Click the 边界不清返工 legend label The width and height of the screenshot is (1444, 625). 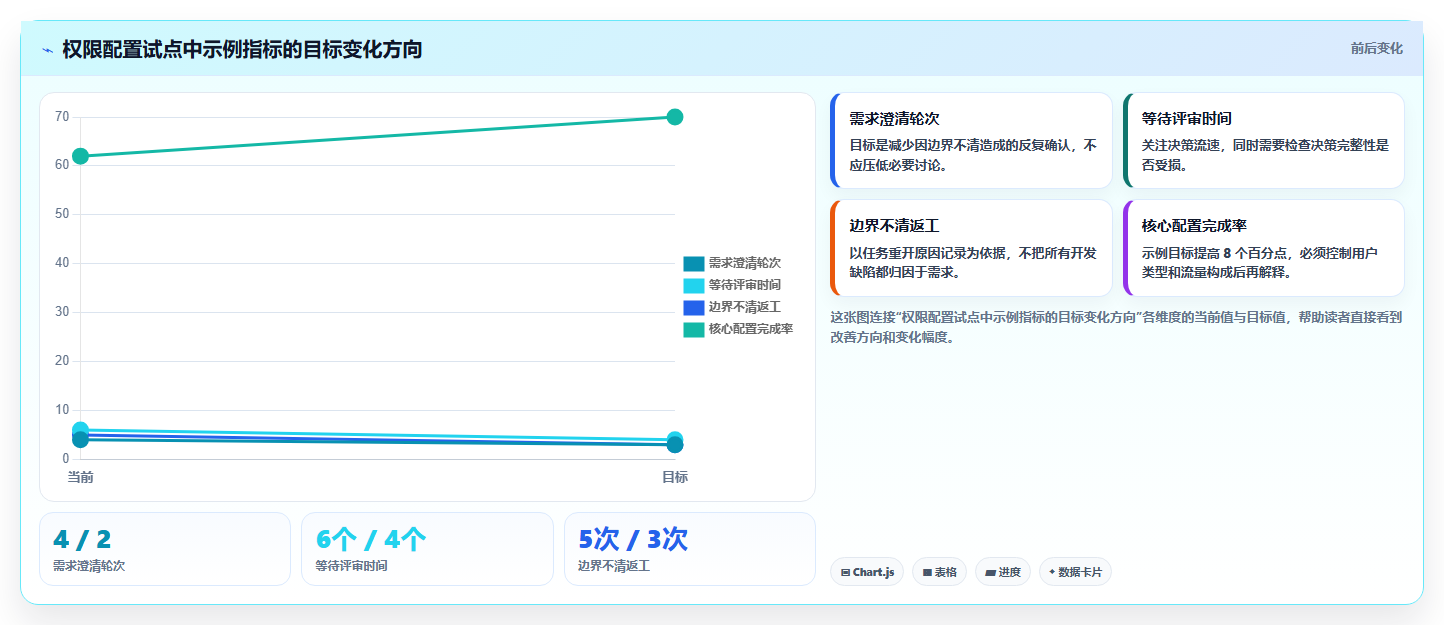[x=745, y=308]
